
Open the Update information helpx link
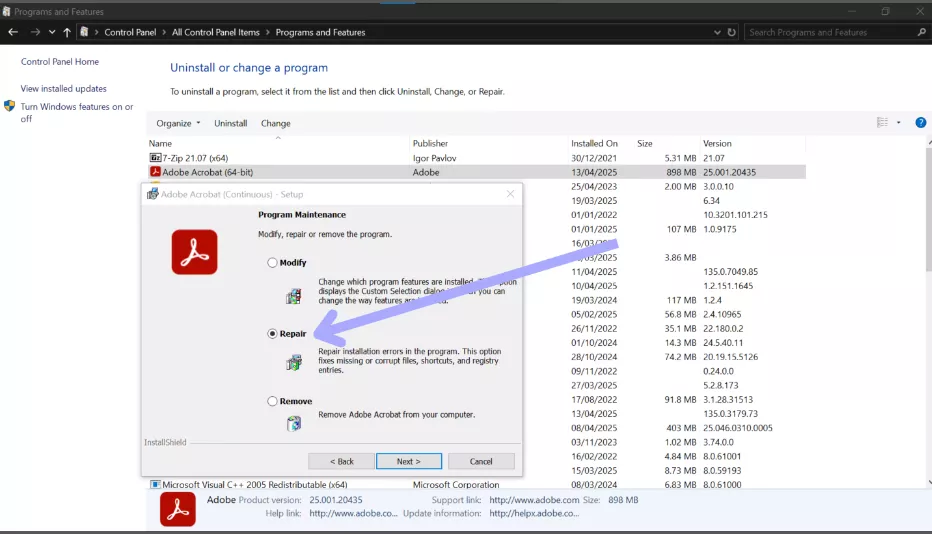pos(534,513)
